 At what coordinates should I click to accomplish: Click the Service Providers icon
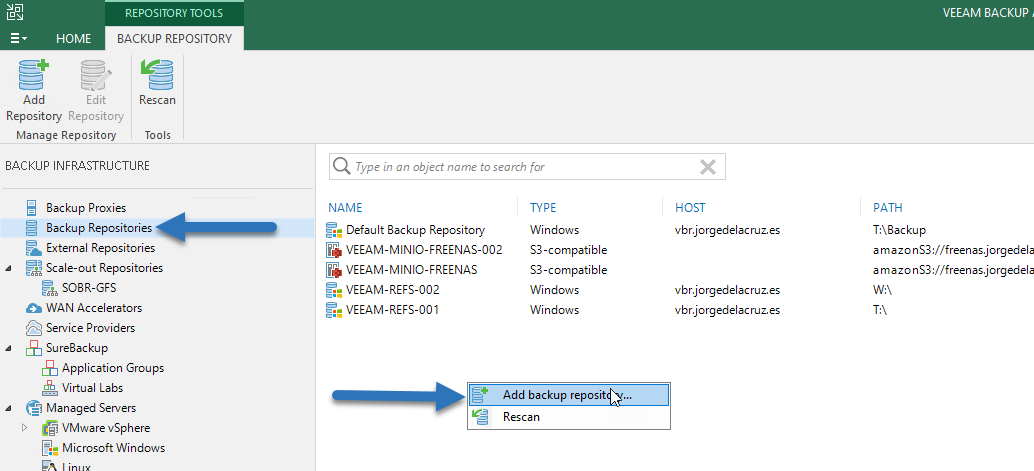click(33, 328)
